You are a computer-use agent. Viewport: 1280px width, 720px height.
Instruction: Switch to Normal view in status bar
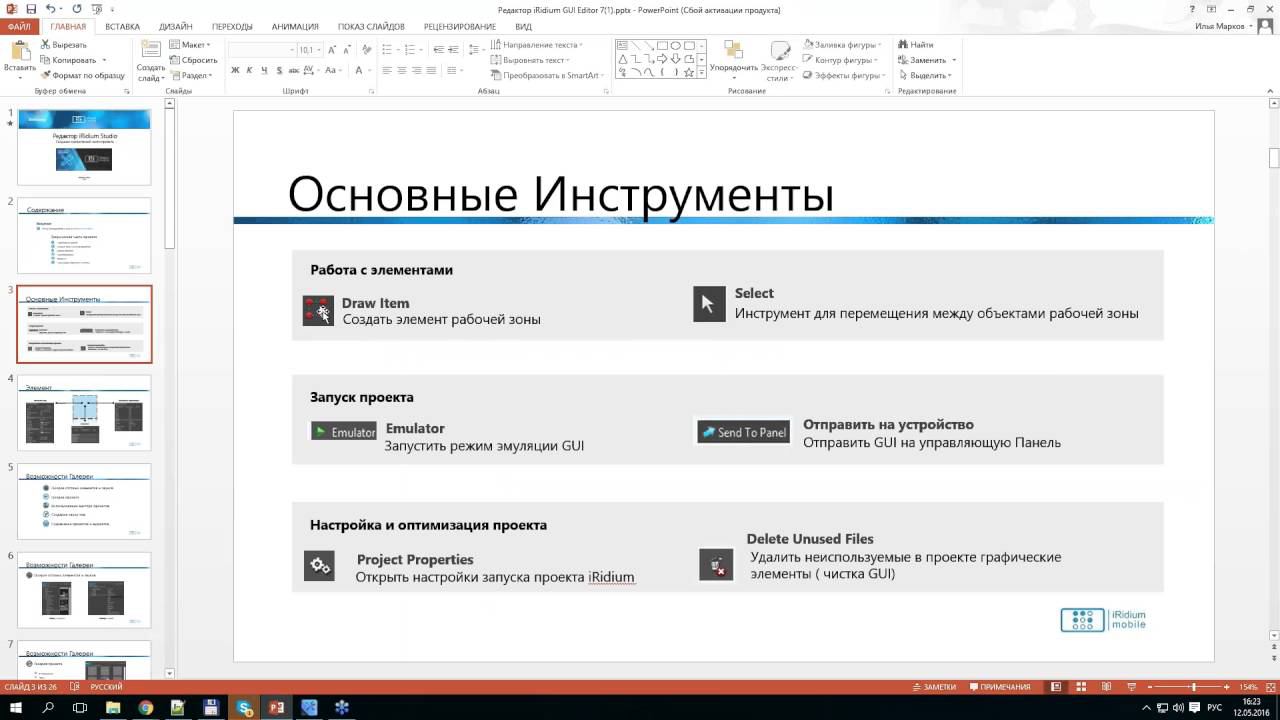(x=1056, y=687)
